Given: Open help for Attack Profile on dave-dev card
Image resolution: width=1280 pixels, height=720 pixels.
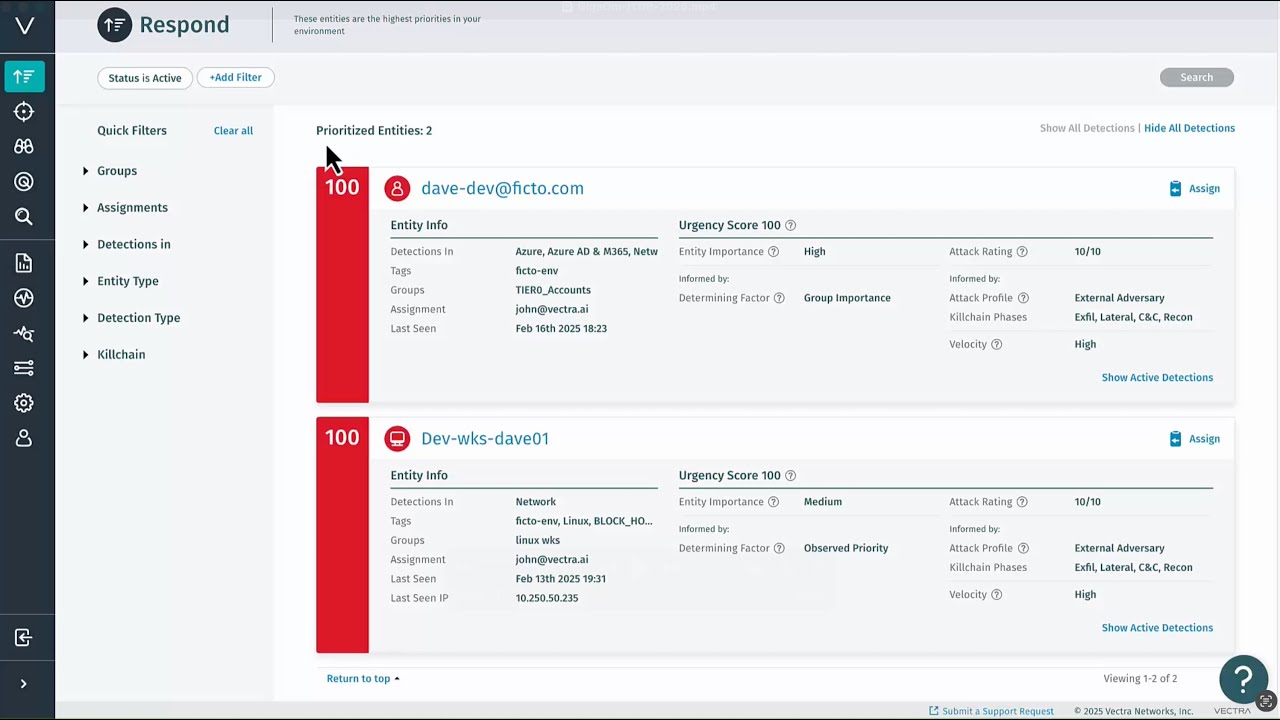Looking at the screenshot, I should point(1023,298).
